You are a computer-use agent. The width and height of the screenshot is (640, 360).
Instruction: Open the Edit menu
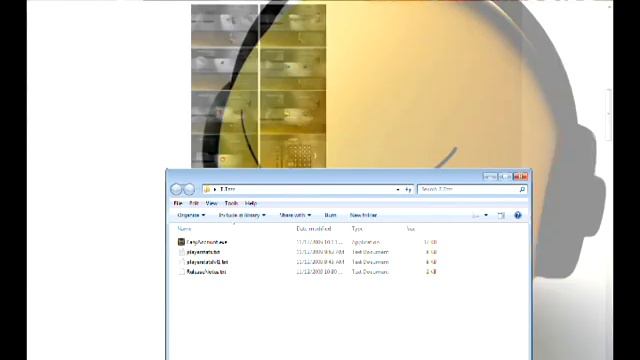pos(194,203)
